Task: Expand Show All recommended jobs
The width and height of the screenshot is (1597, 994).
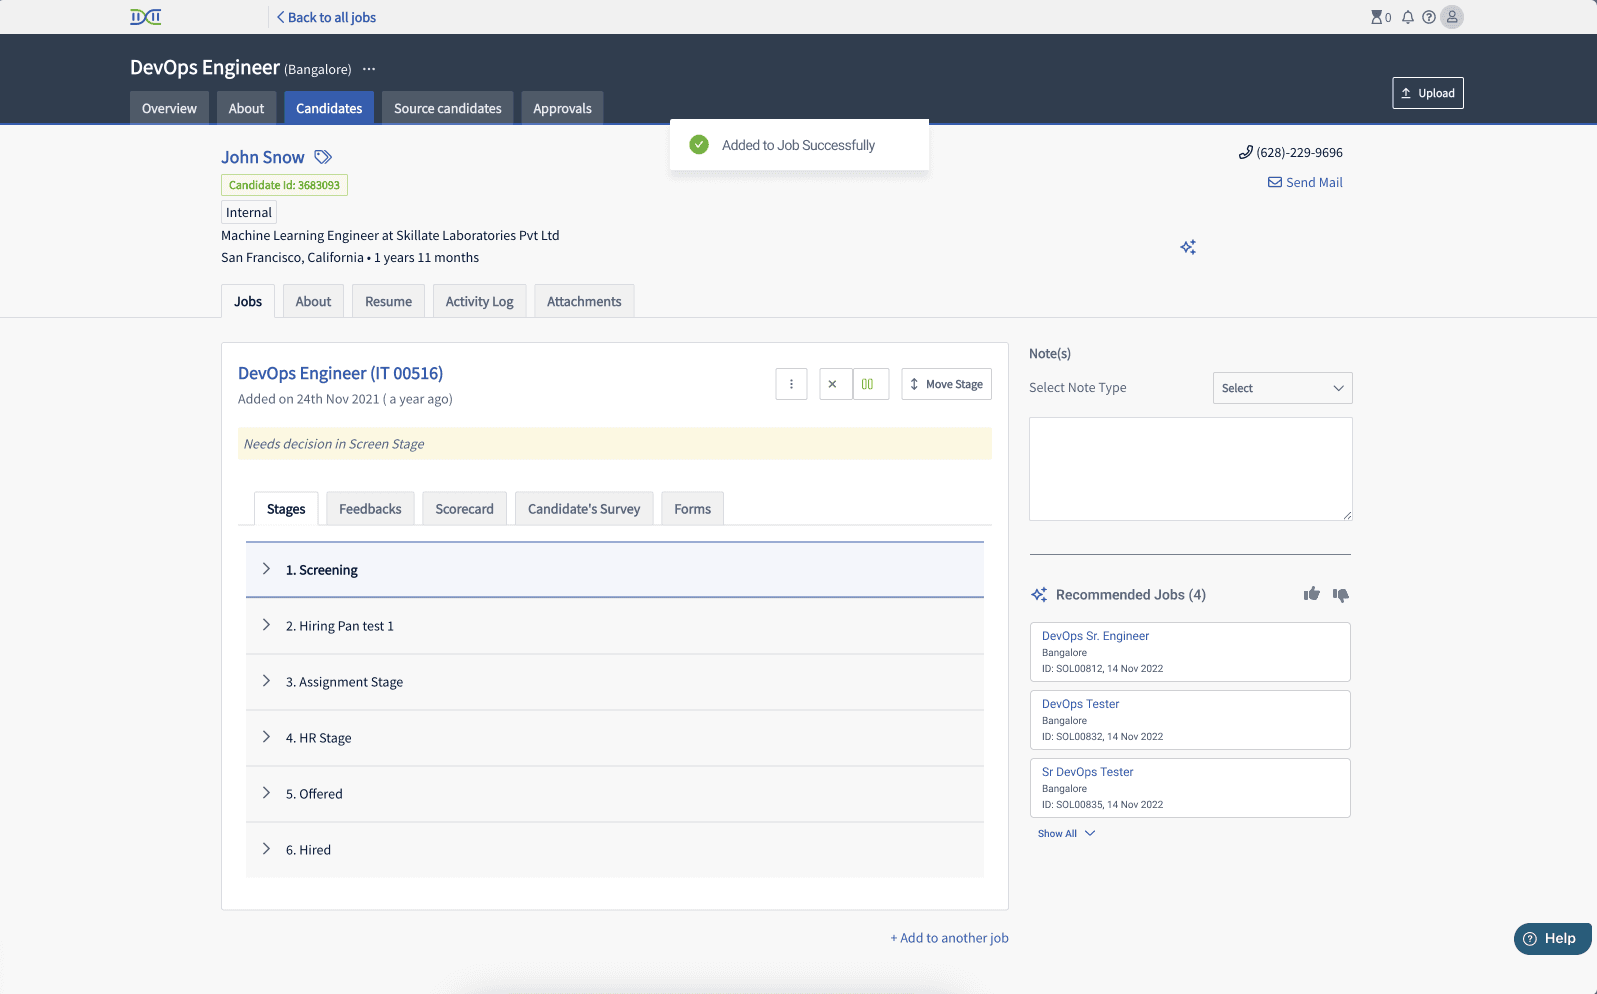Action: tap(1066, 833)
